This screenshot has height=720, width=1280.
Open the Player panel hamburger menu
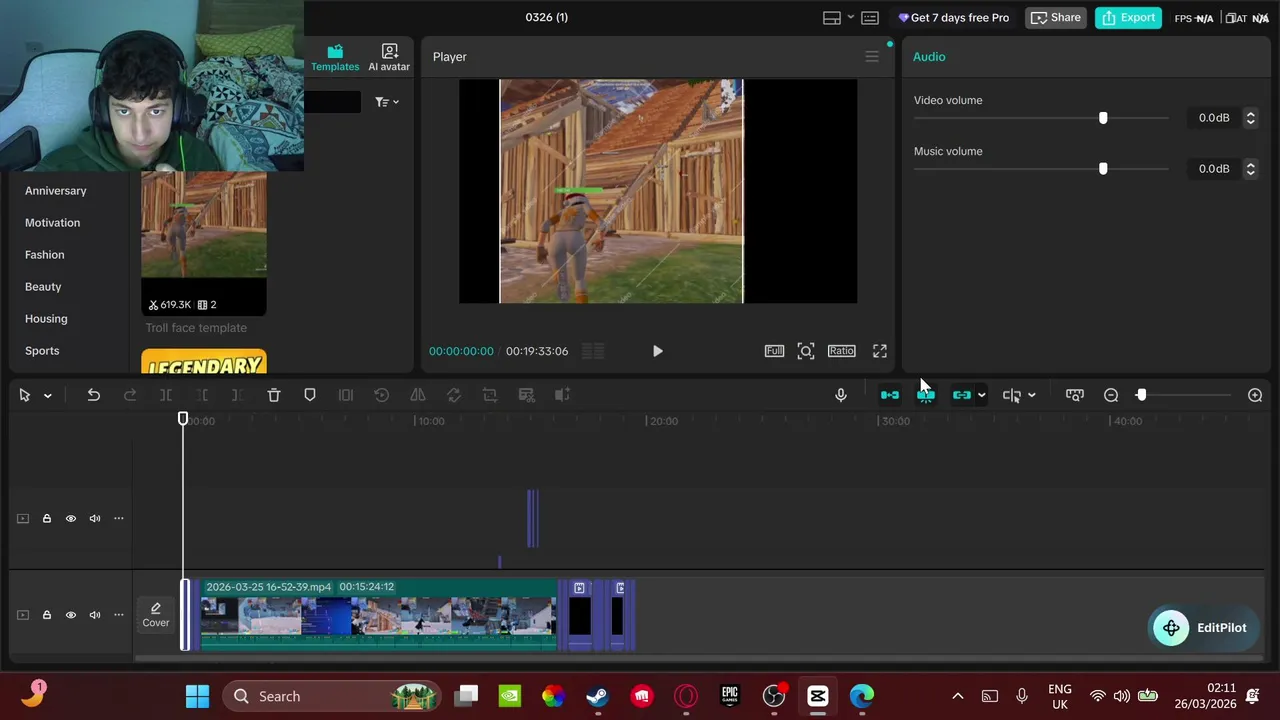[x=872, y=57]
